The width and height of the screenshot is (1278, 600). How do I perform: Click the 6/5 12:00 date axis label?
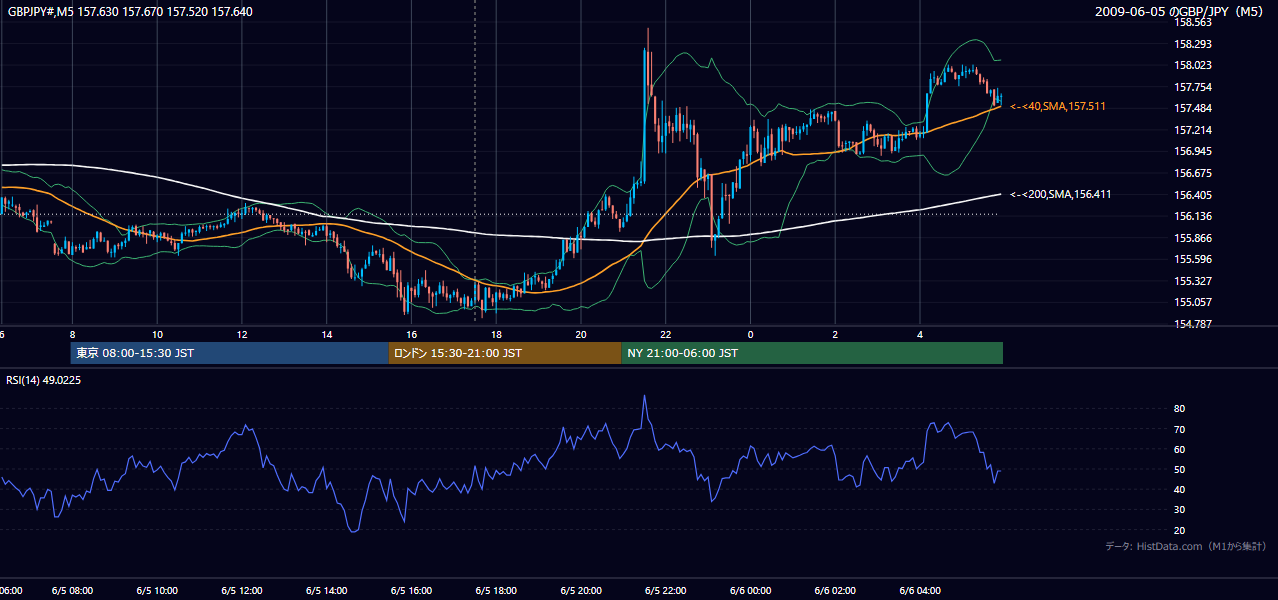(242, 591)
